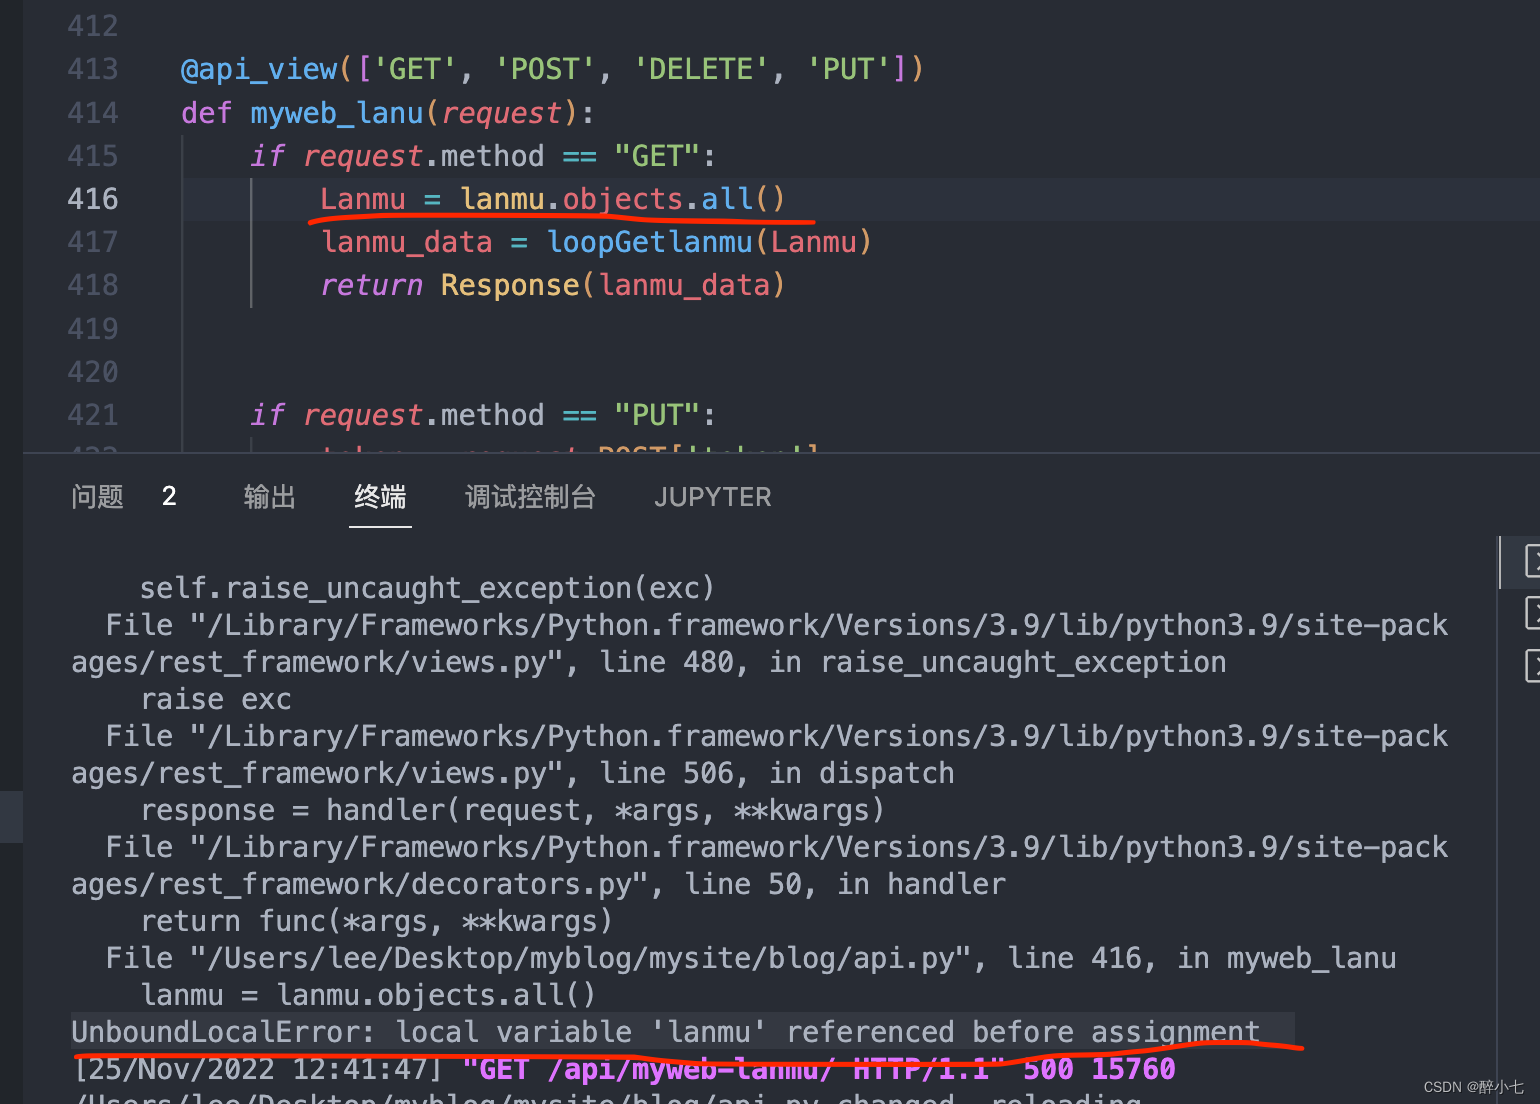Open decorators.py line 50 traceback path link
The width and height of the screenshot is (1540, 1104).
point(760,865)
